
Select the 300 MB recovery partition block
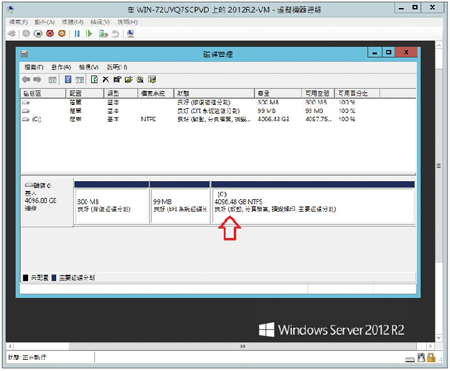pos(112,206)
